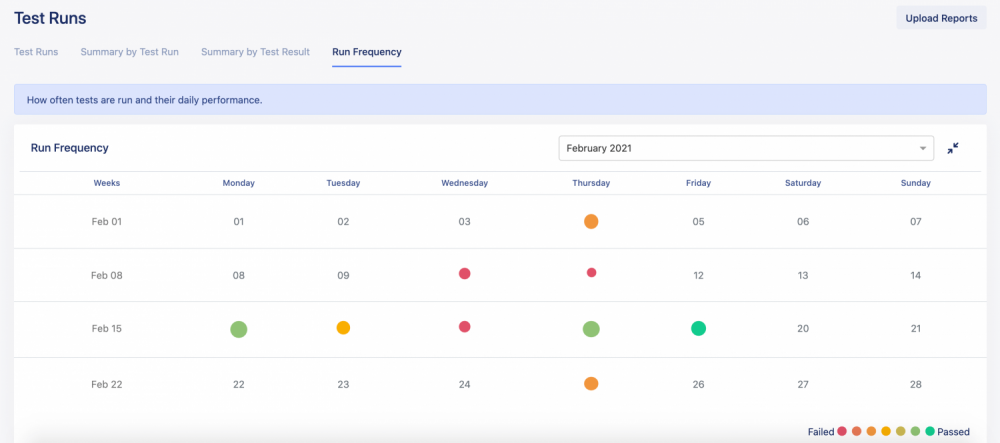The width and height of the screenshot is (1000, 443).
Task: Click the Test Runs page title
Action: (x=50, y=18)
